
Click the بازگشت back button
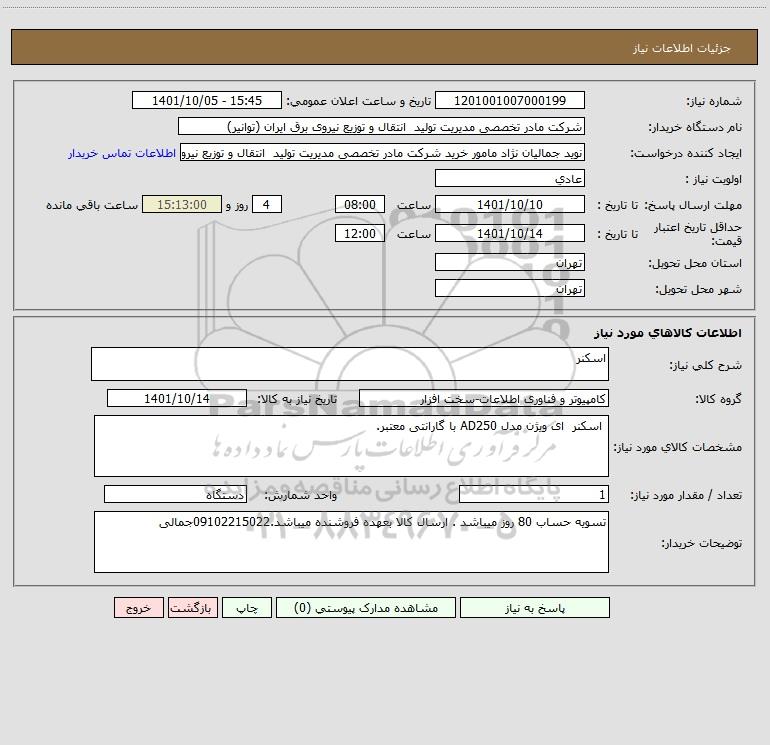click(192, 607)
